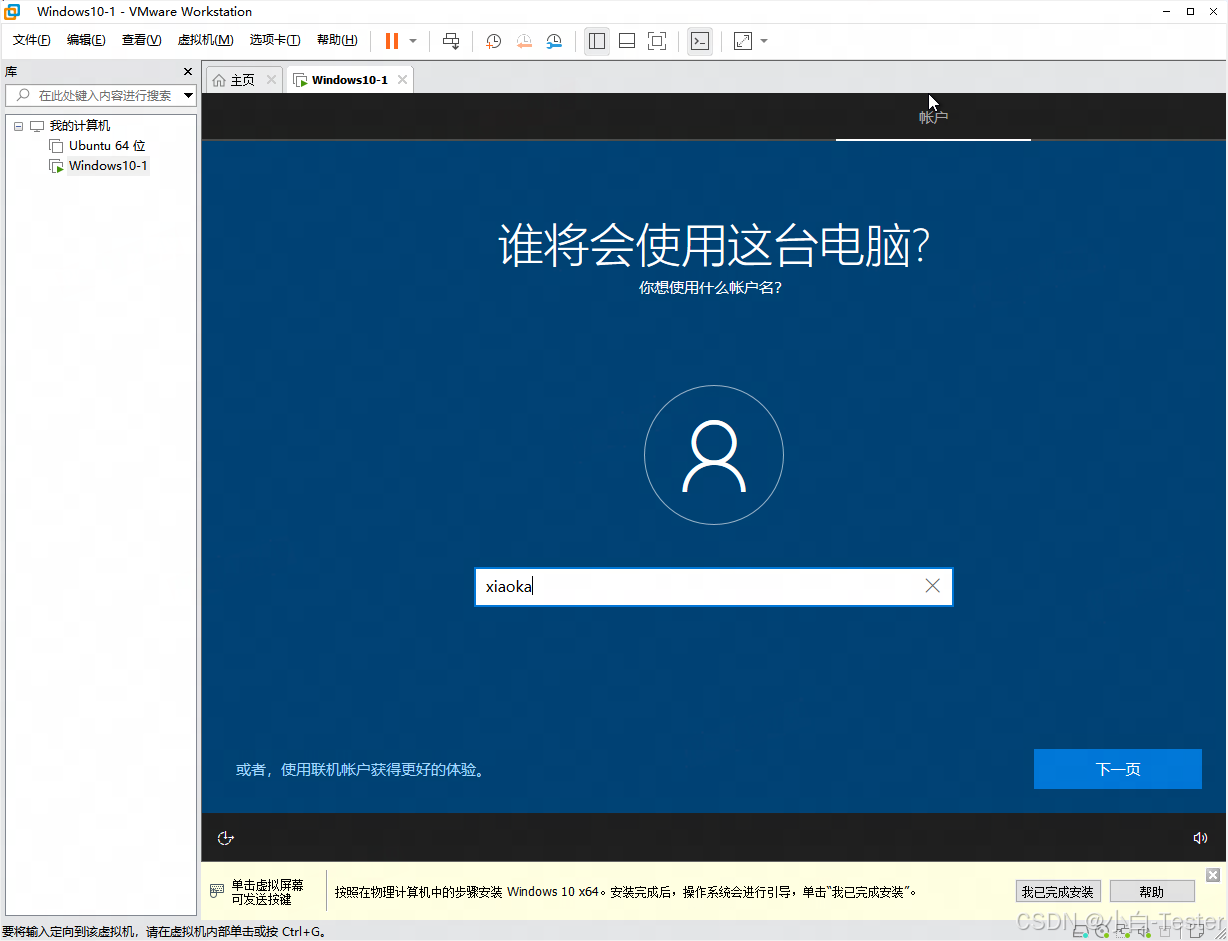The width and height of the screenshot is (1228, 941).
Task: Close the Windows10-1 tab
Action: pyautogui.click(x=403, y=80)
